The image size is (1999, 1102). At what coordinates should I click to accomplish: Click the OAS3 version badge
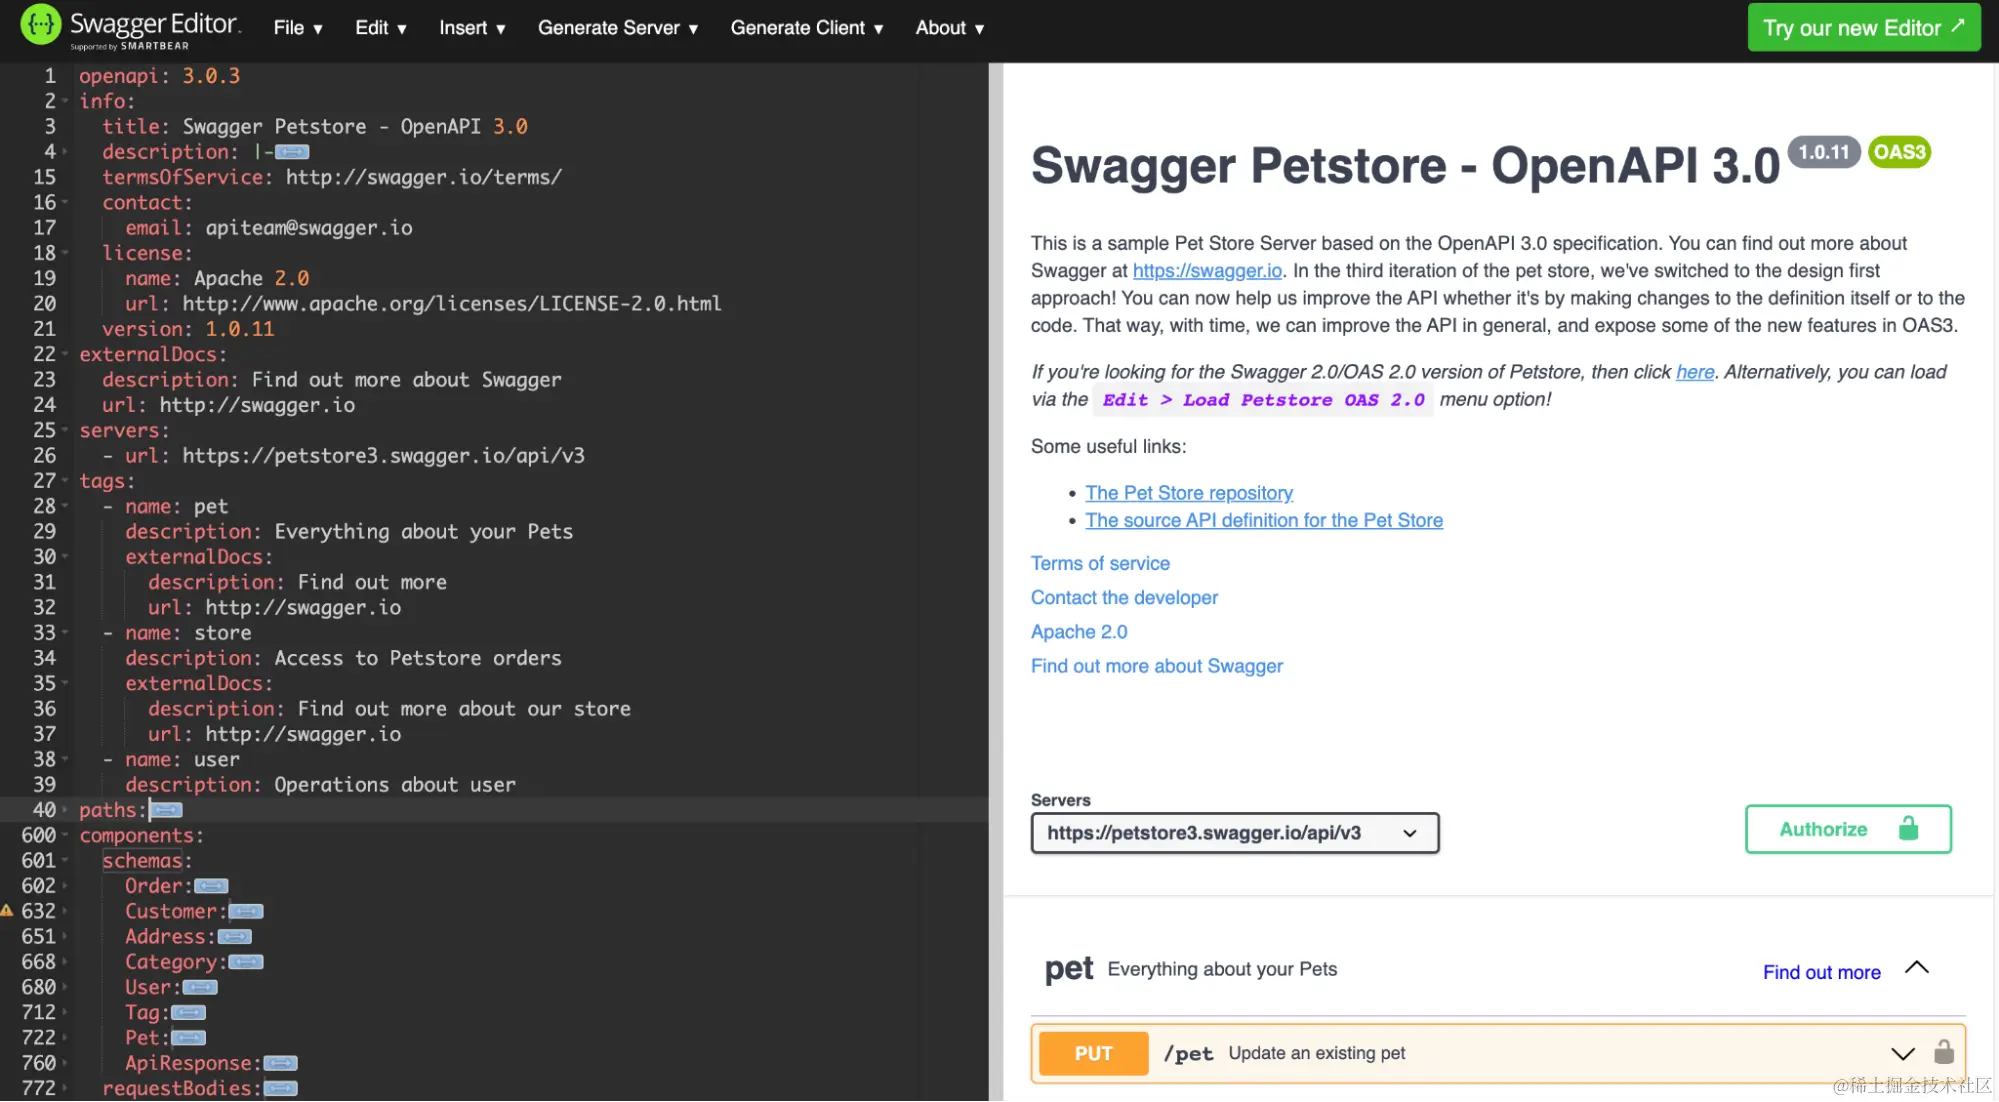click(1898, 152)
